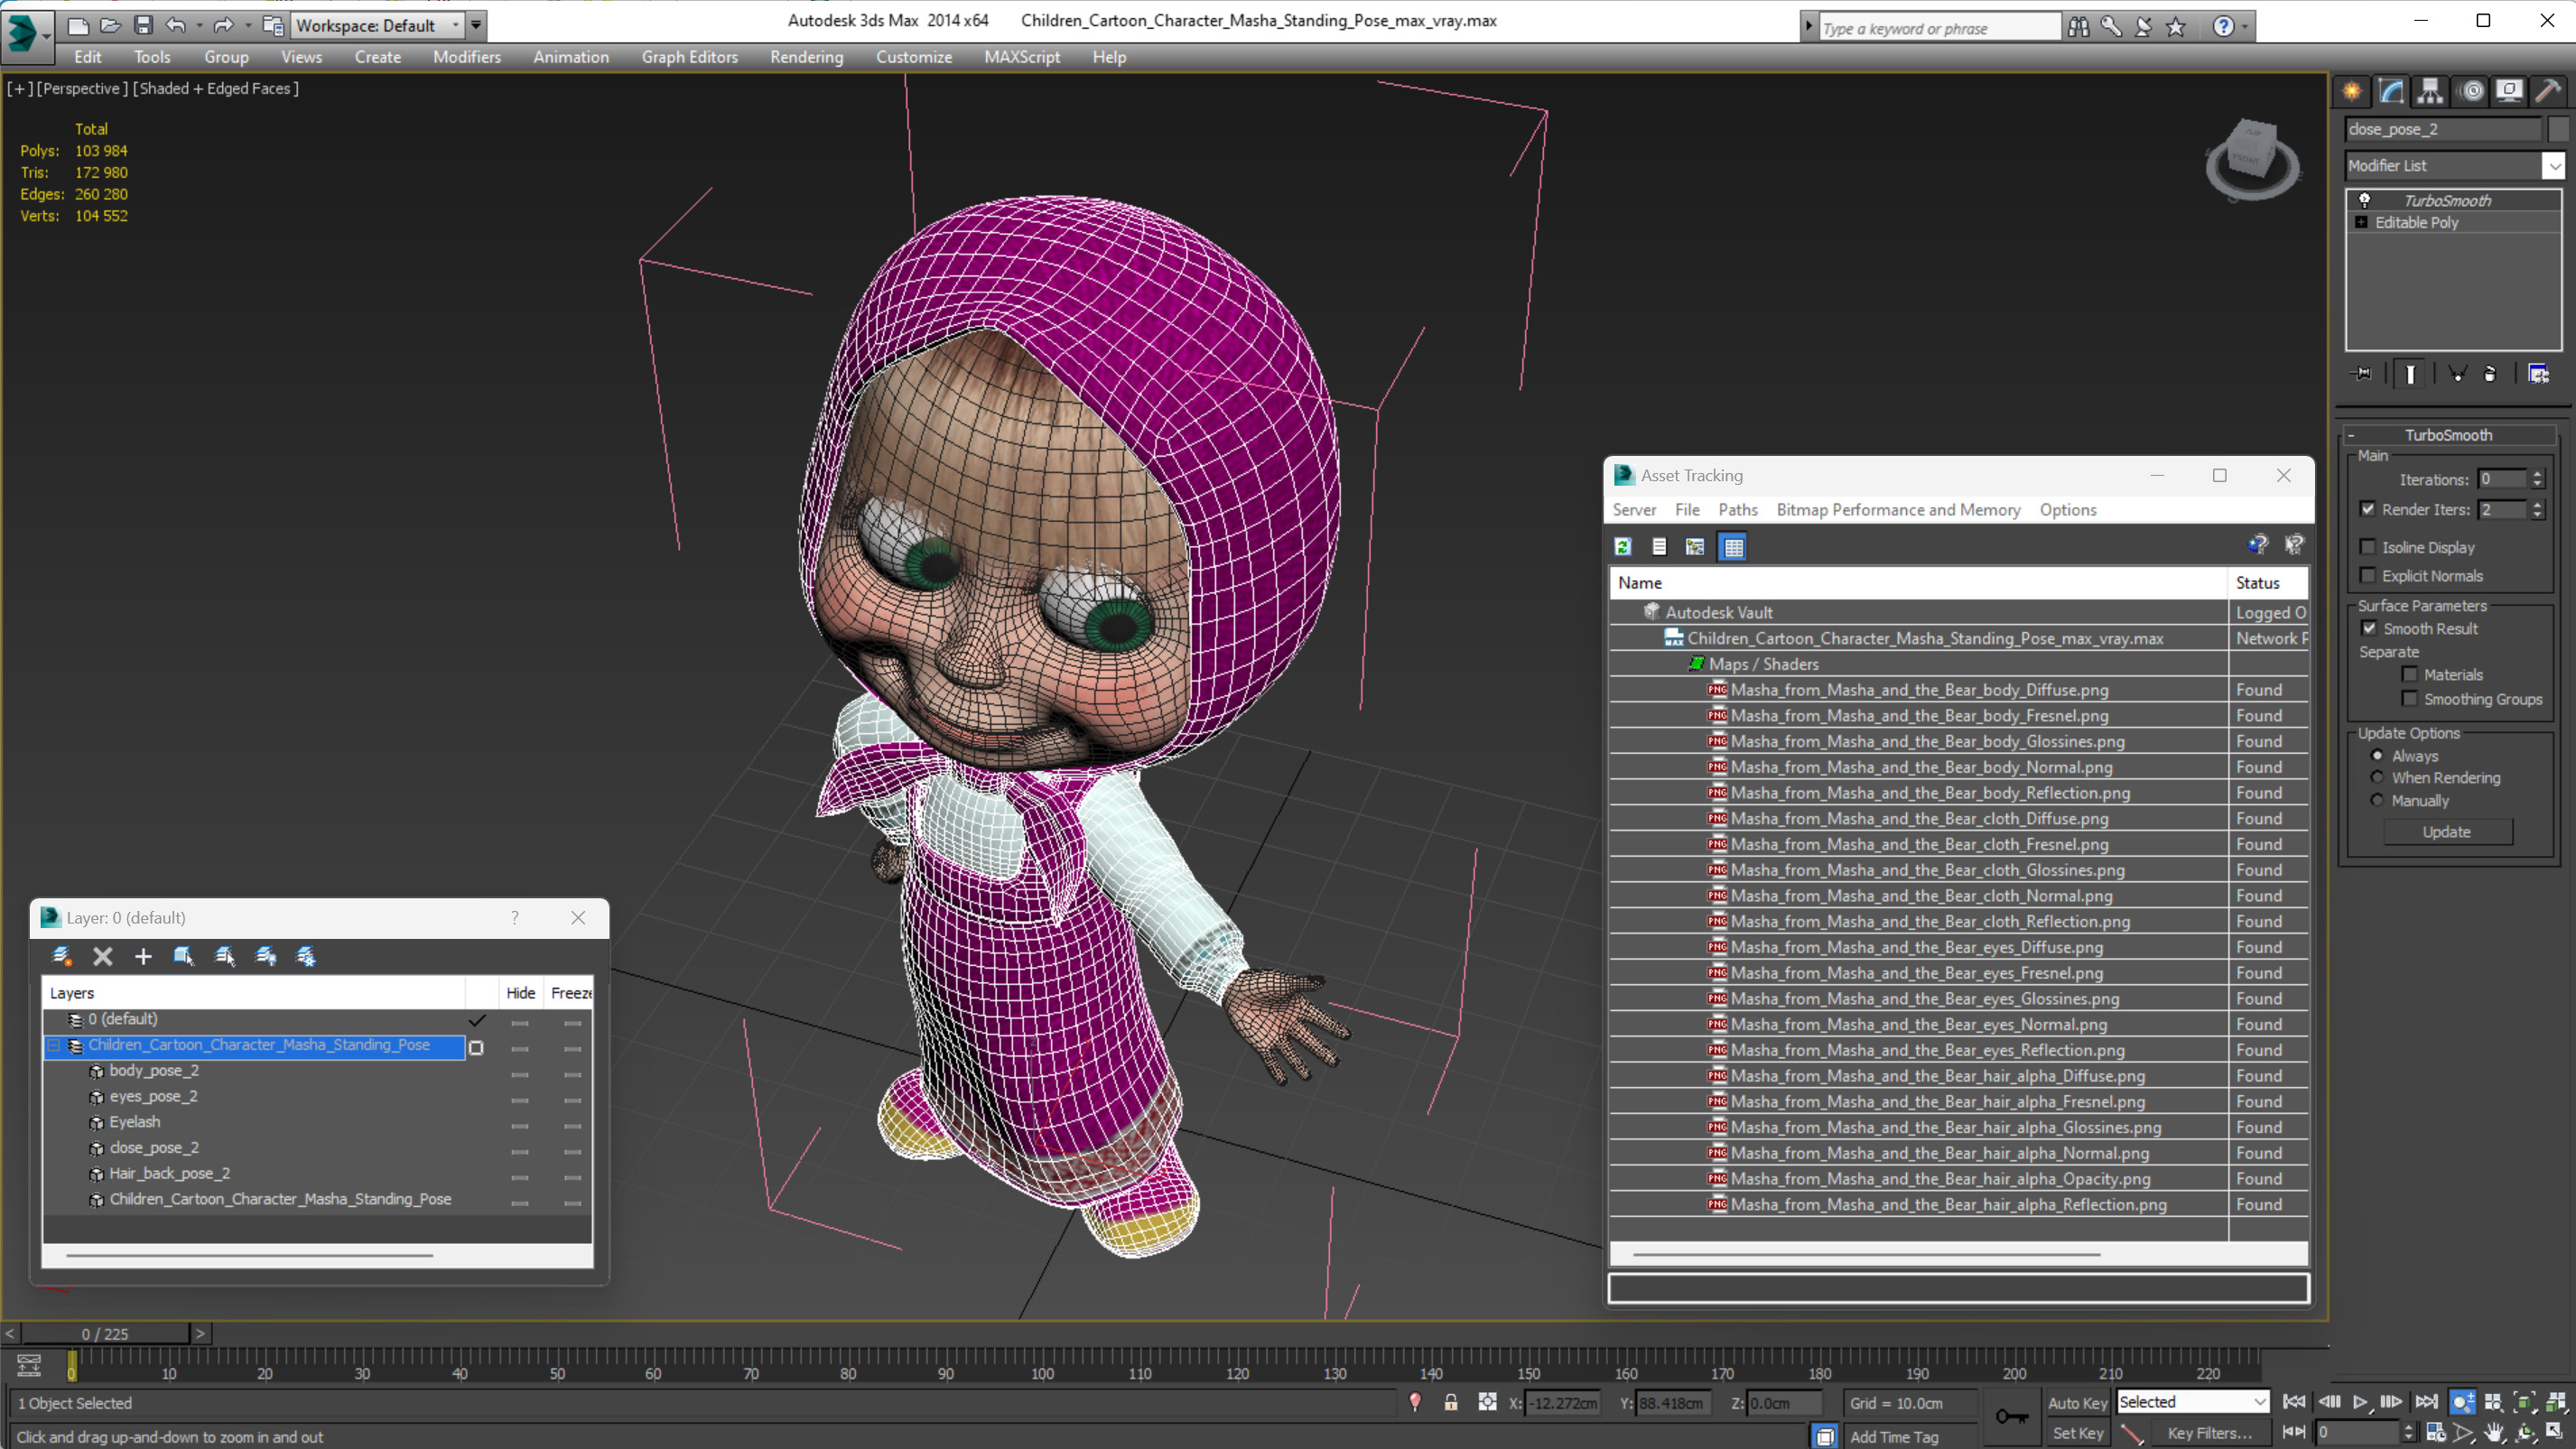
Task: Open the Utilities command panel tab
Action: (2549, 91)
